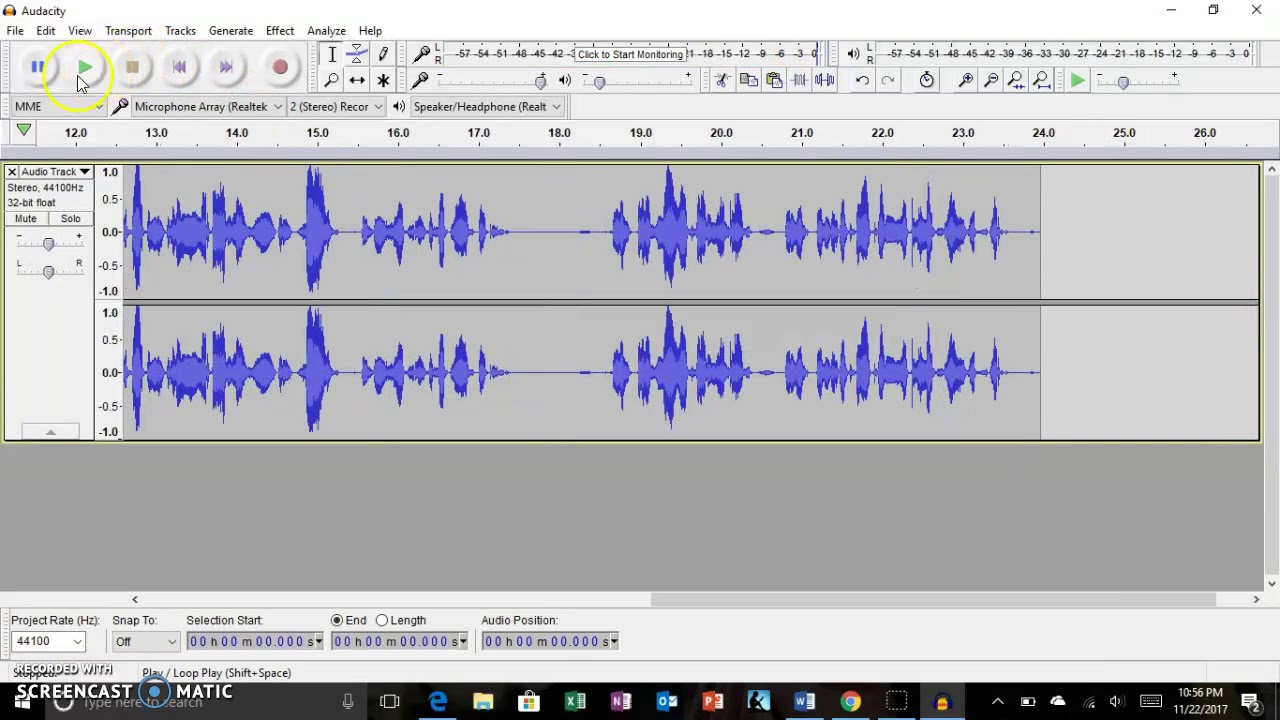
Task: Open the Edit menu
Action: [x=46, y=31]
